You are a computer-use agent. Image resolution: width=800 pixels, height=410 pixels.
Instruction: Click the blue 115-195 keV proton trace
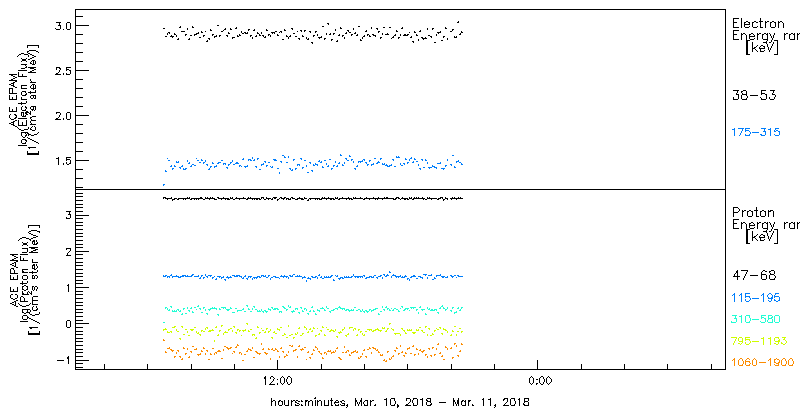pyautogui.click(x=312, y=276)
